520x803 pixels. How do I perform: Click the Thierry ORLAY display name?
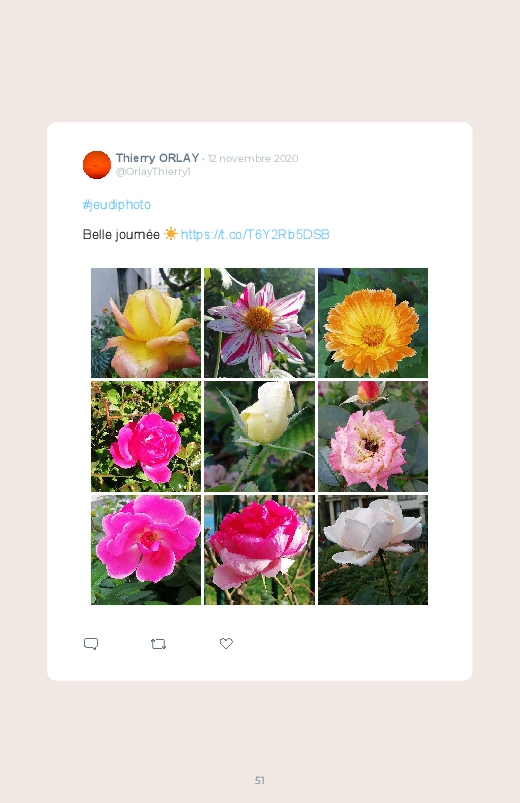click(157, 158)
